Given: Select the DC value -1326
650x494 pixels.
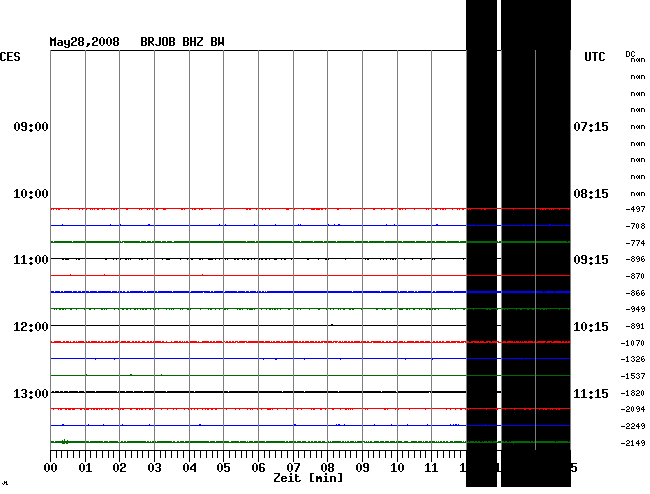Looking at the screenshot, I should click(x=633, y=359).
